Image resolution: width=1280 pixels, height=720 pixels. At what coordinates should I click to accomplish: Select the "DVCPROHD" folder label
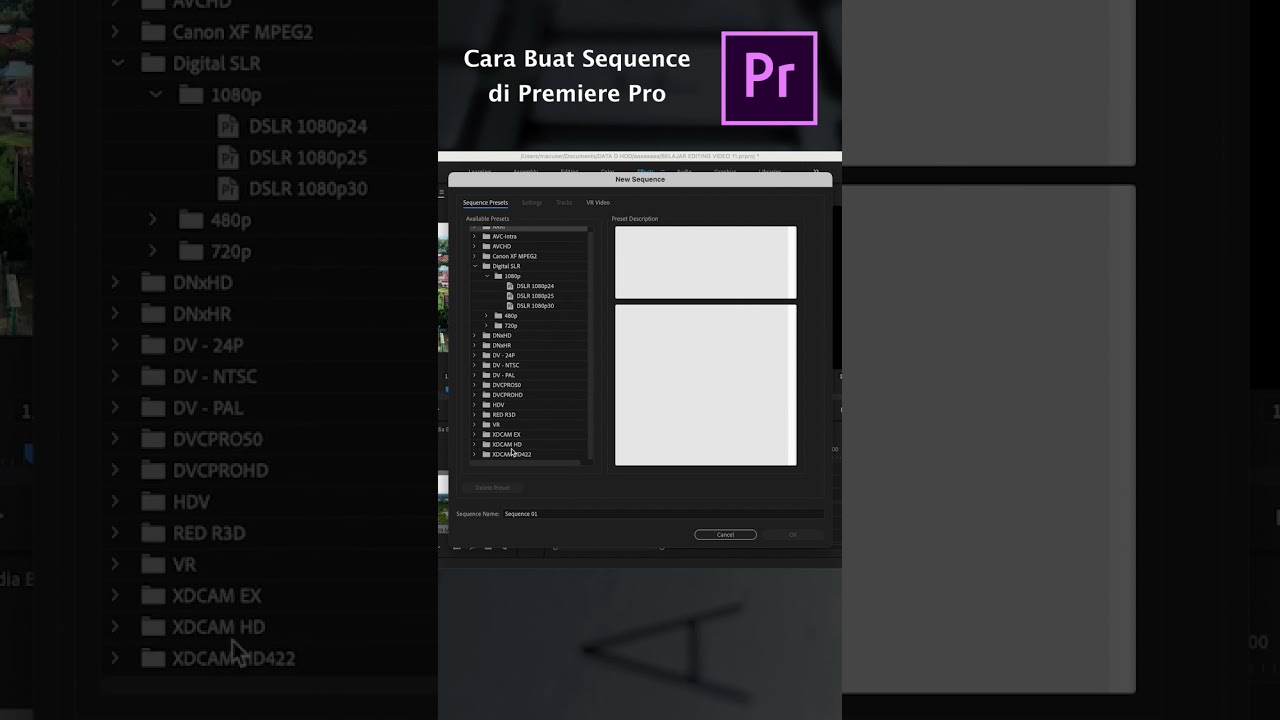pyautogui.click(x=507, y=395)
